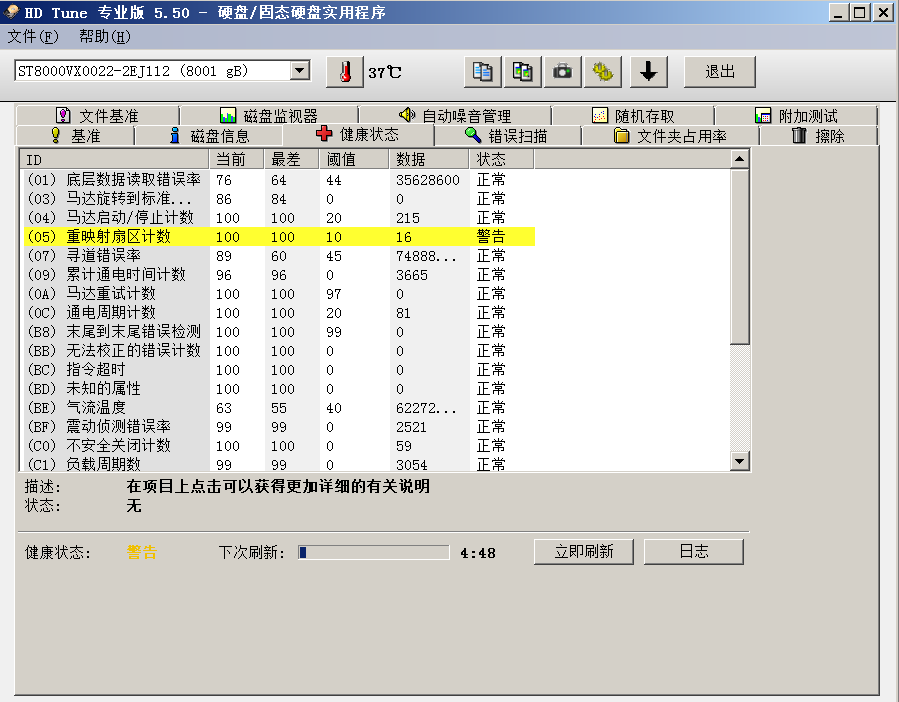The height and width of the screenshot is (702, 899).
Task: Select the highlighted (05) 重映射扇区计数 row
Action: [279, 237]
